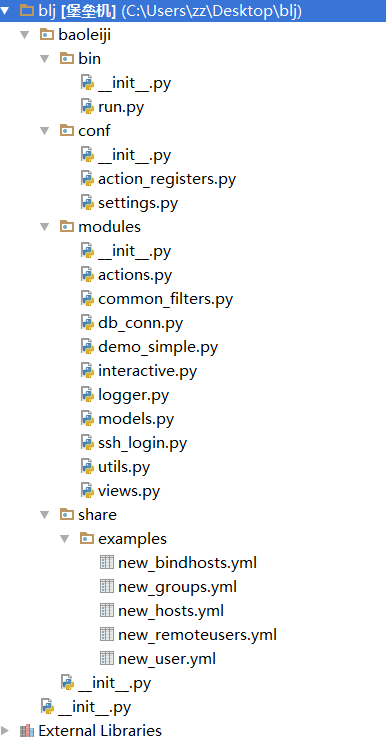The width and height of the screenshot is (386, 749).
Task: Click the YAML icon beside new_hosts.yml
Action: (107, 610)
